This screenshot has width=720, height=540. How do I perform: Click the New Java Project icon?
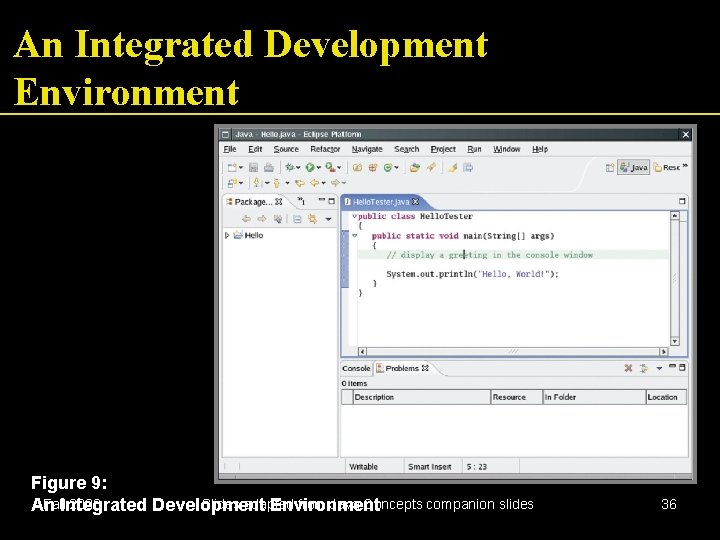coord(357,168)
